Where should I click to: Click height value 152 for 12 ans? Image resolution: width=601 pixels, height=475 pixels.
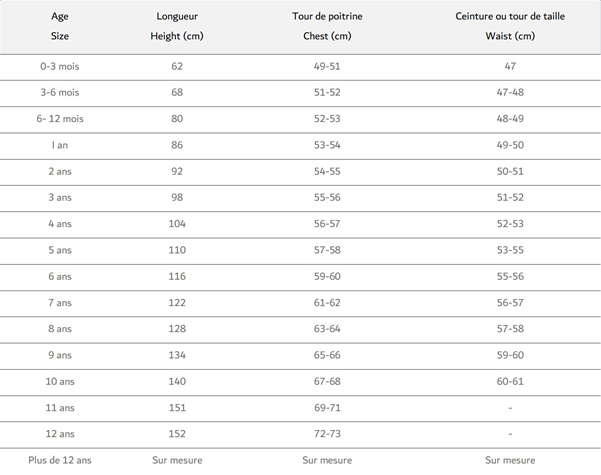point(177,434)
